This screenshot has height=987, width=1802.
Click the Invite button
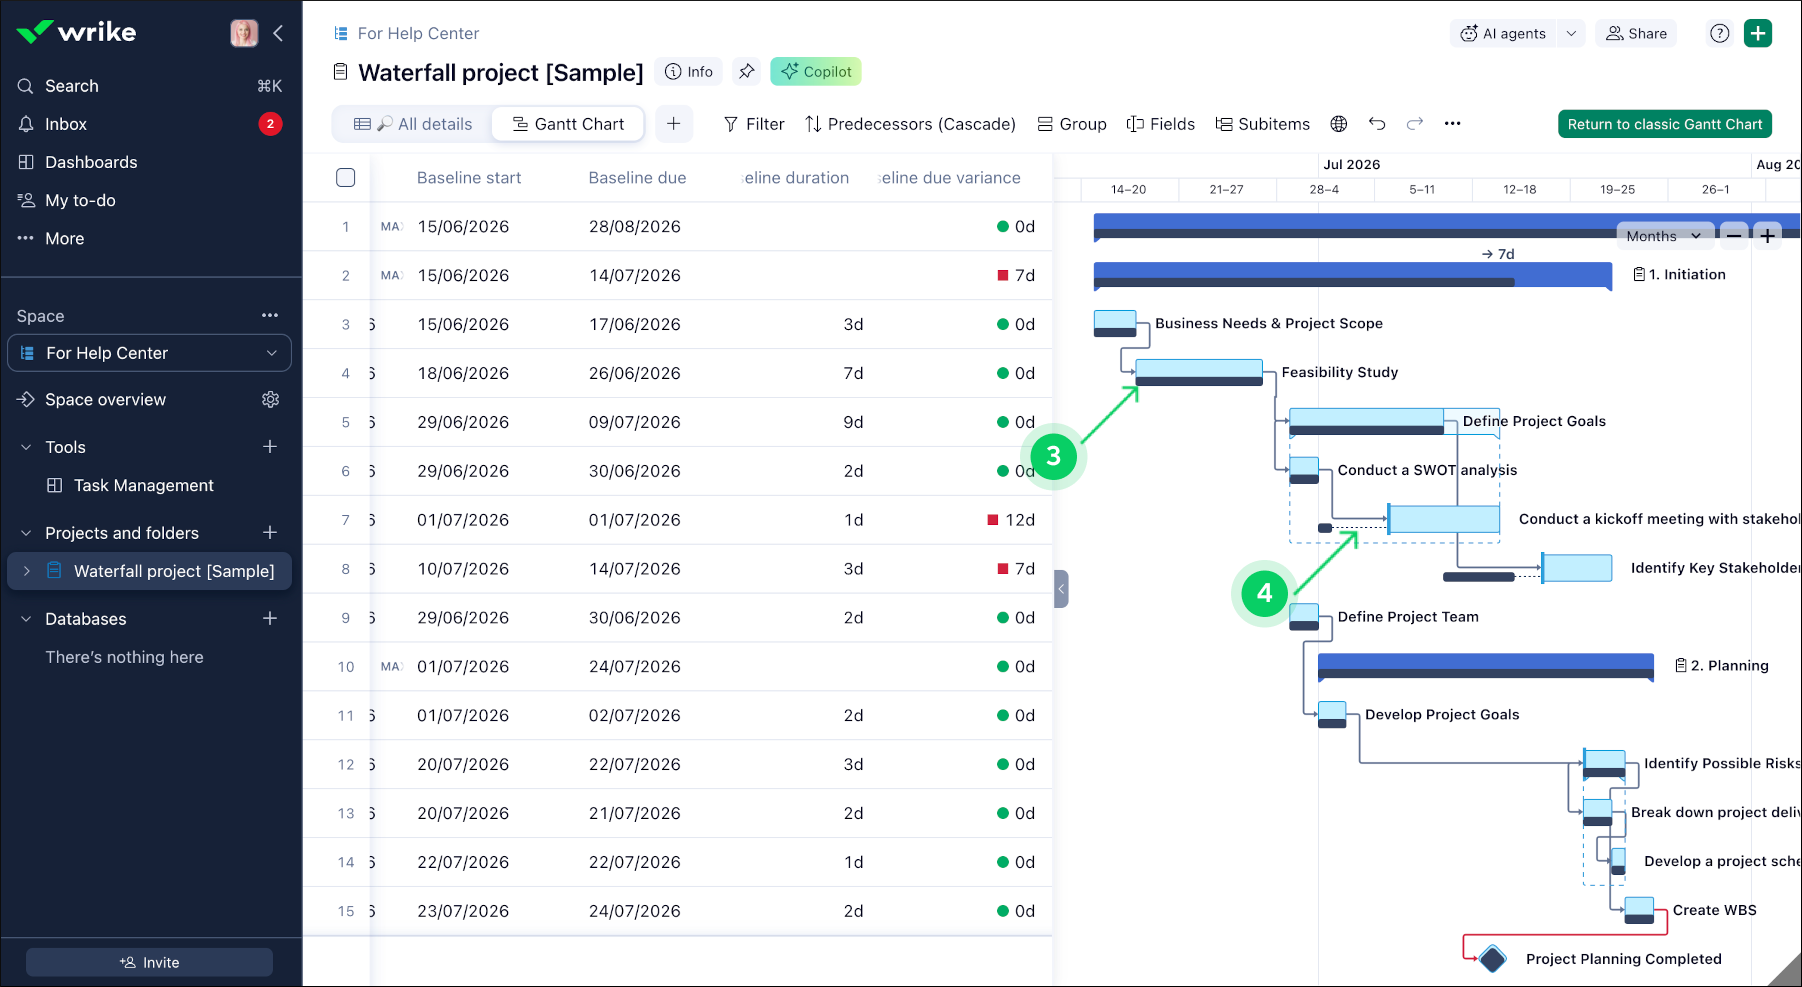(149, 962)
